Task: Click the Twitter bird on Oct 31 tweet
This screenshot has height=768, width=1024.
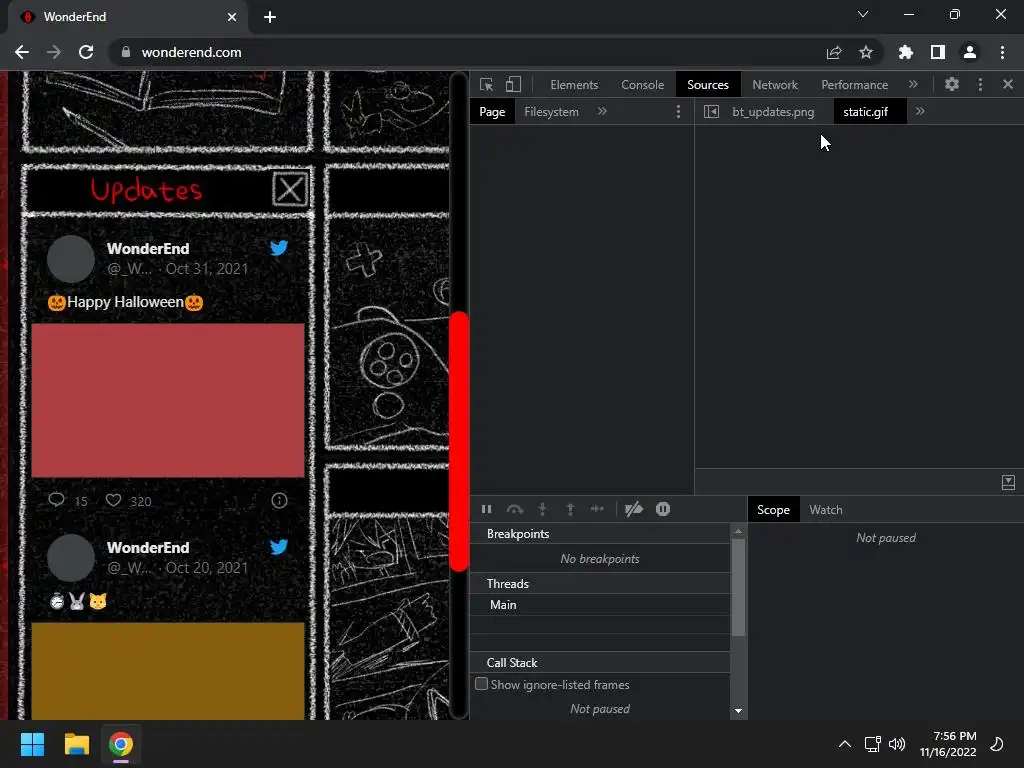Action: [279, 248]
